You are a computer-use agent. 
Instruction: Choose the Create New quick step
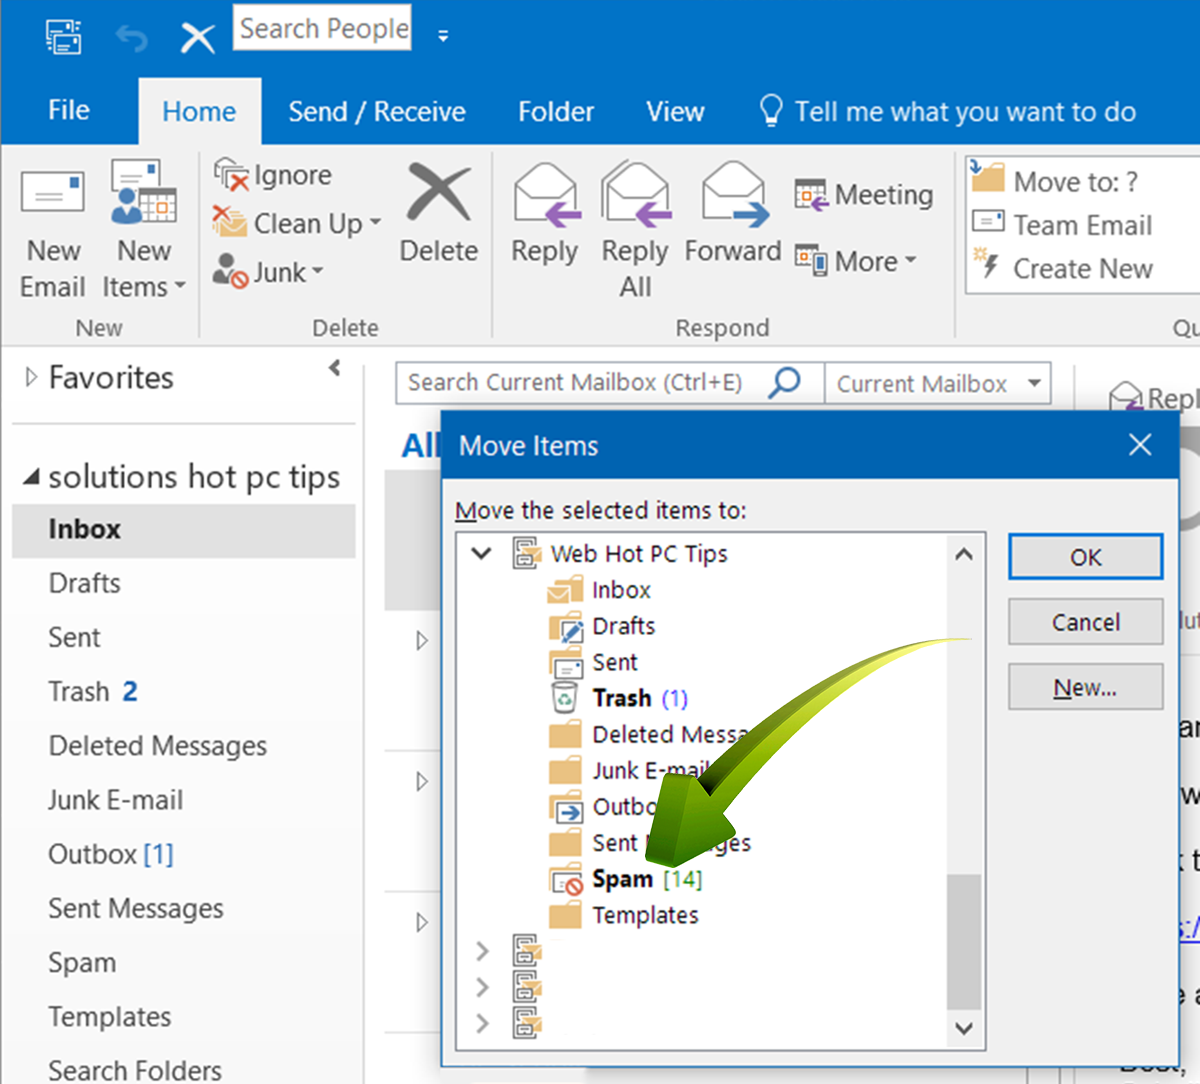tap(1062, 268)
